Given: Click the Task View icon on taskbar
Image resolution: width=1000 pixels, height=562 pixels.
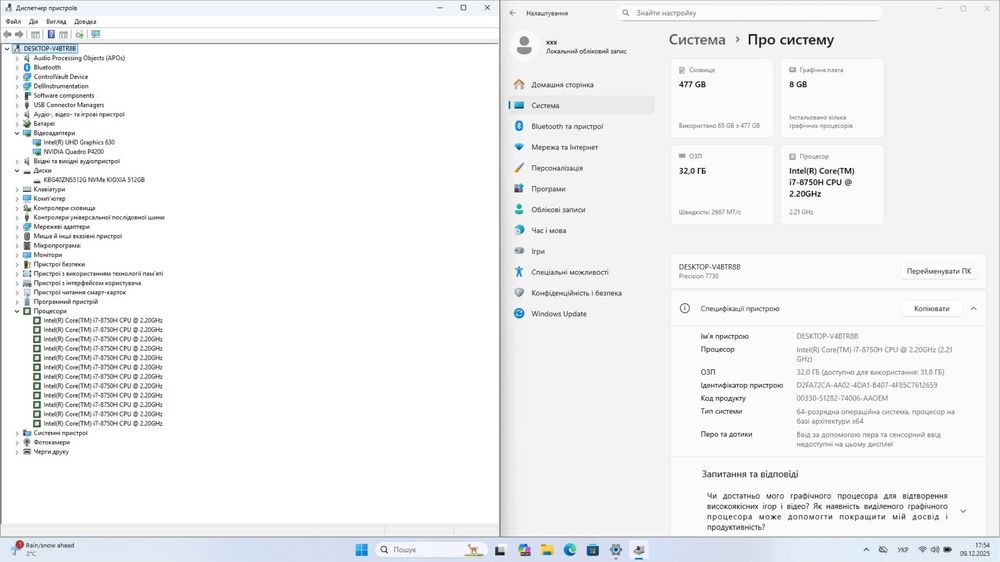Looking at the screenshot, I should click(x=500, y=550).
